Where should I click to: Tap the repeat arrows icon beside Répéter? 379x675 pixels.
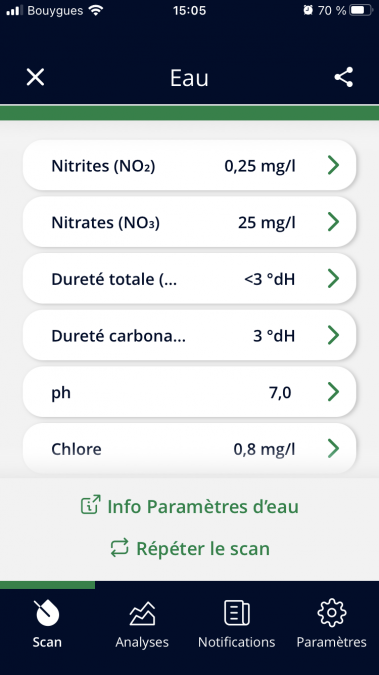[119, 548]
